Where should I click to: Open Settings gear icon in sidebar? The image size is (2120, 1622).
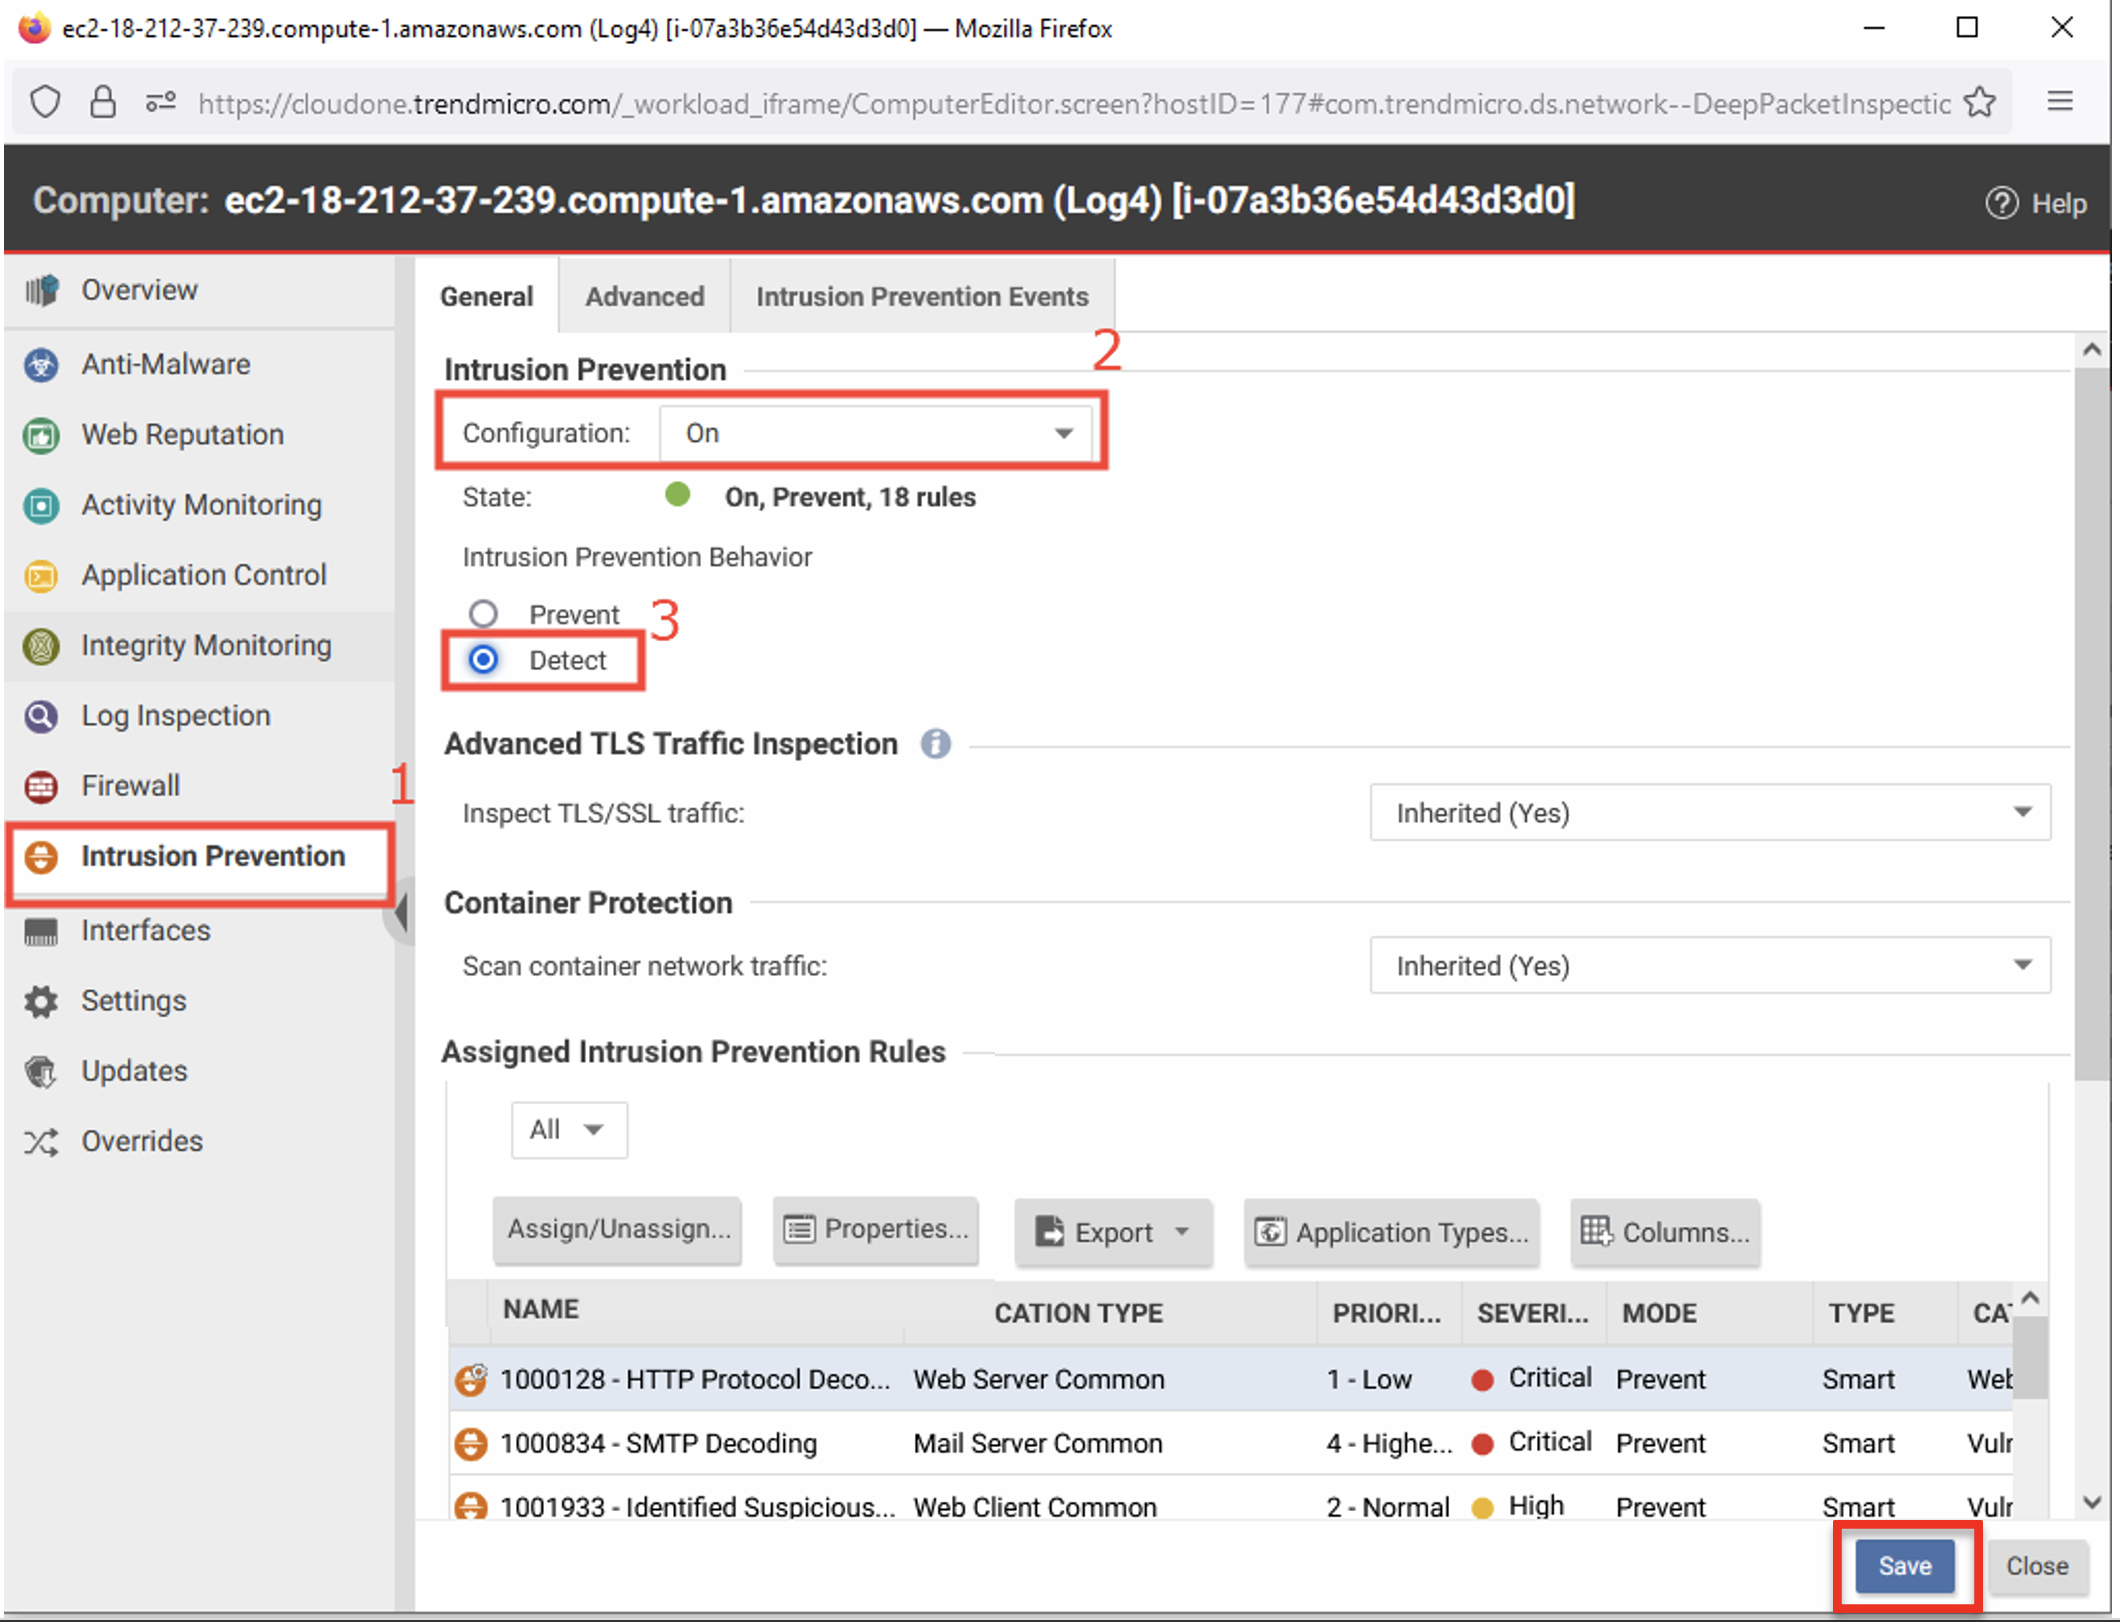[x=41, y=1001]
